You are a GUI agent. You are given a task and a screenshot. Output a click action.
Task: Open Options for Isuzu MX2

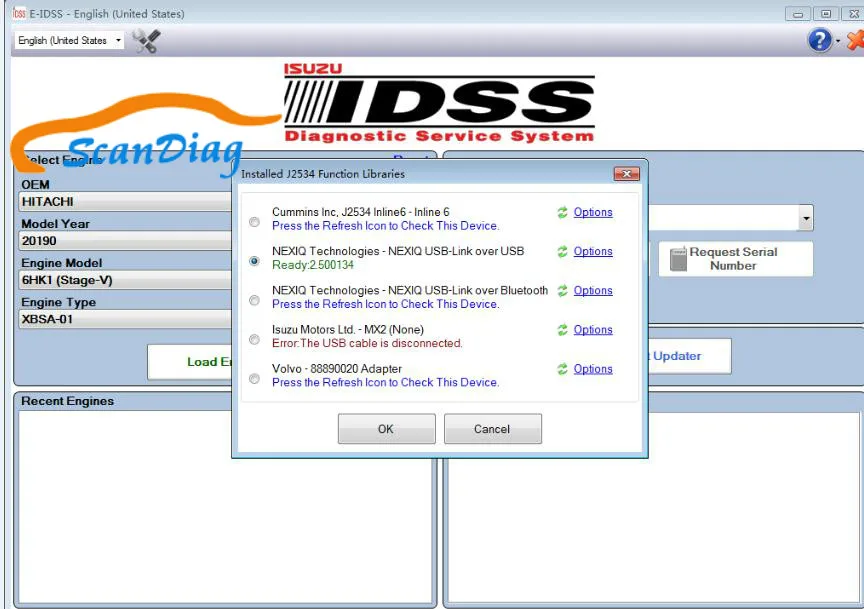point(593,330)
